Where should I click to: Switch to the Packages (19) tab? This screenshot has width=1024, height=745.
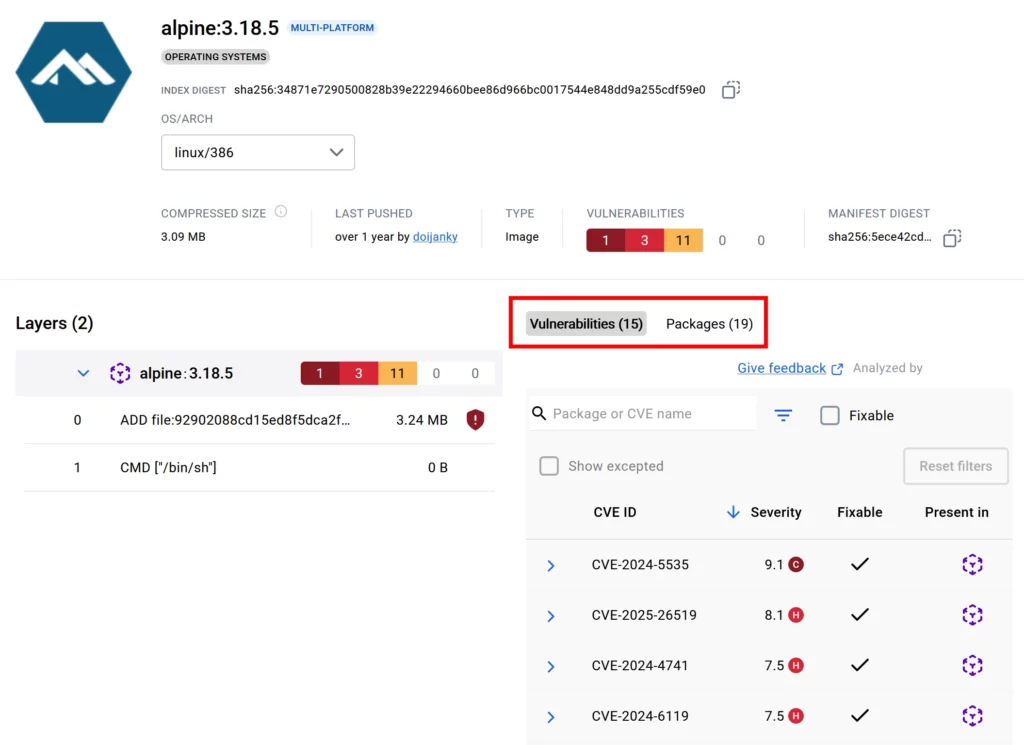(x=709, y=323)
